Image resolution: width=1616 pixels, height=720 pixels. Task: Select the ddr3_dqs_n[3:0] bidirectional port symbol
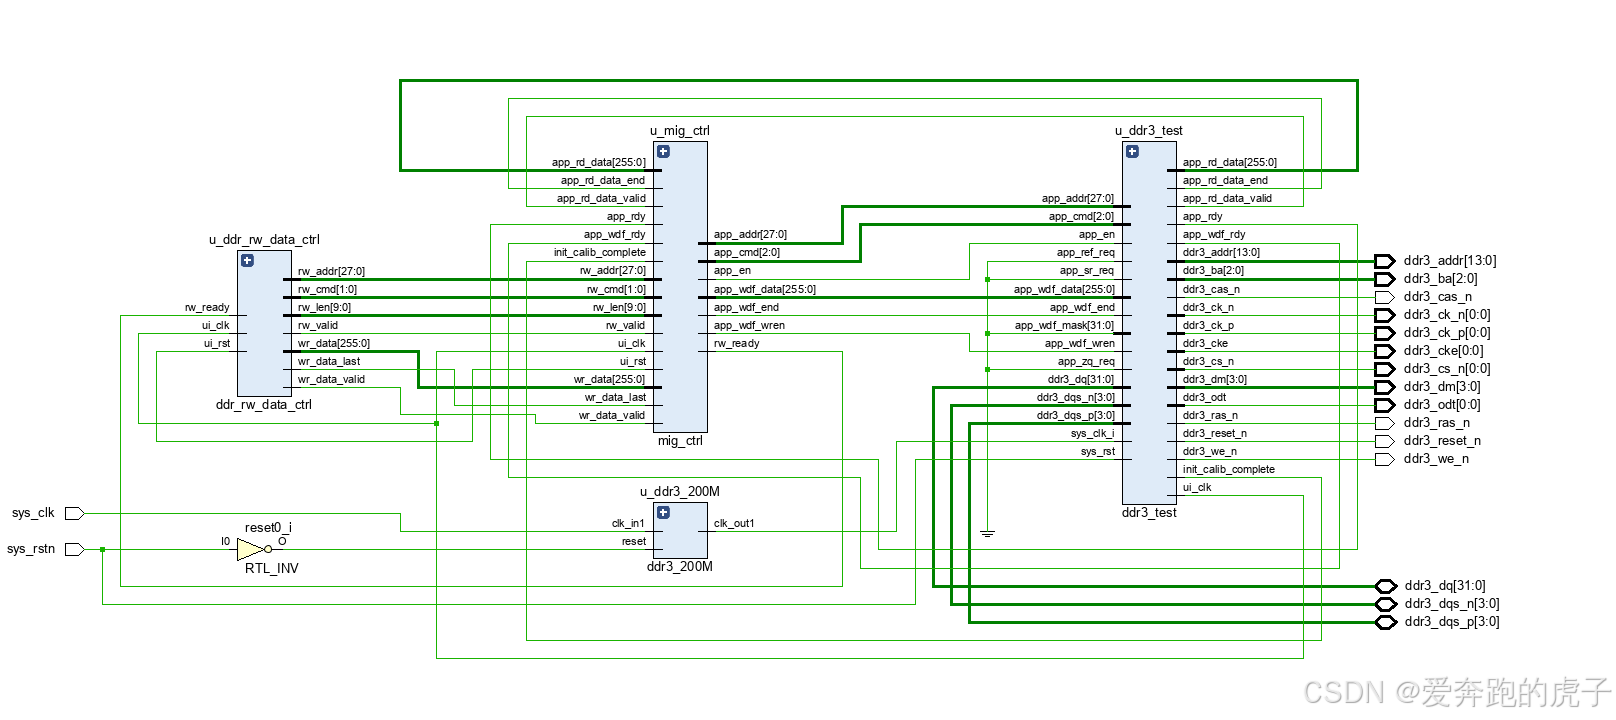(1385, 604)
